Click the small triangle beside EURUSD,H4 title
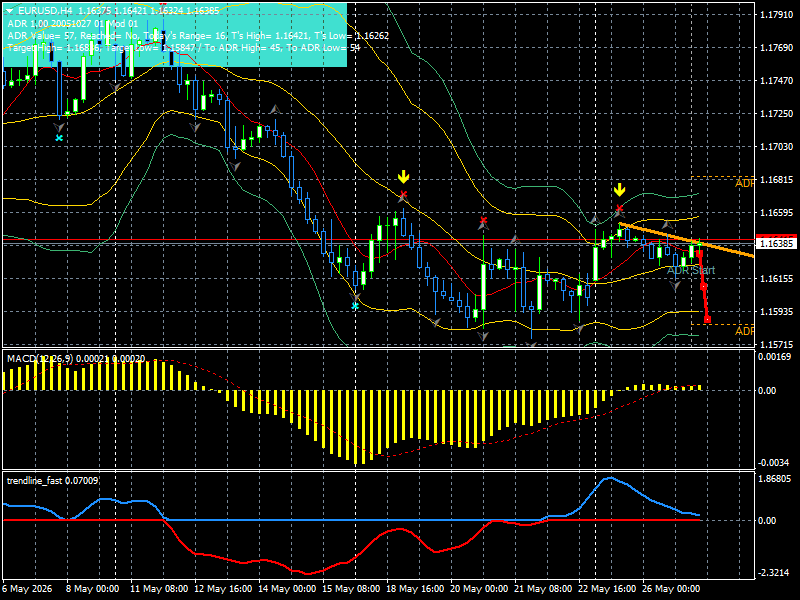The image size is (800, 600). click(9, 11)
